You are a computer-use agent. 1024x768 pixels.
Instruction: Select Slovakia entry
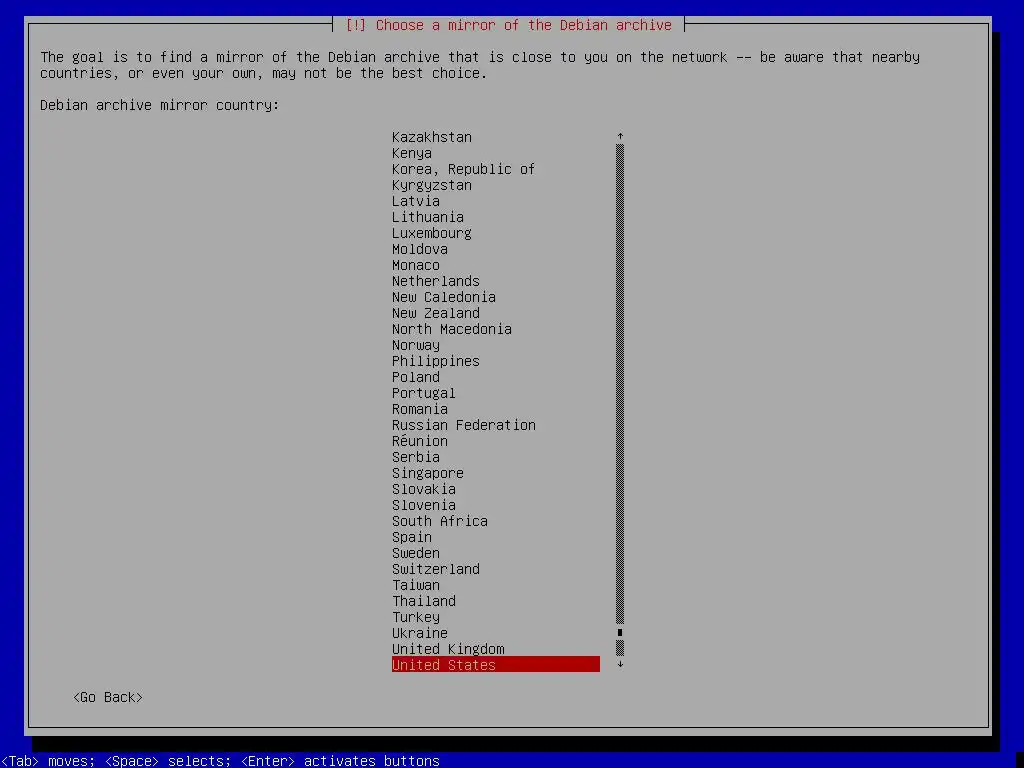(x=423, y=489)
